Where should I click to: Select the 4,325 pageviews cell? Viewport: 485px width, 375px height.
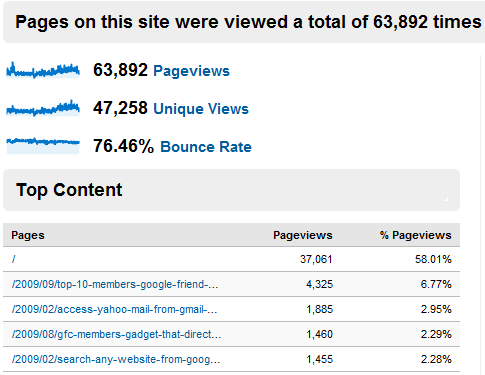click(x=319, y=284)
